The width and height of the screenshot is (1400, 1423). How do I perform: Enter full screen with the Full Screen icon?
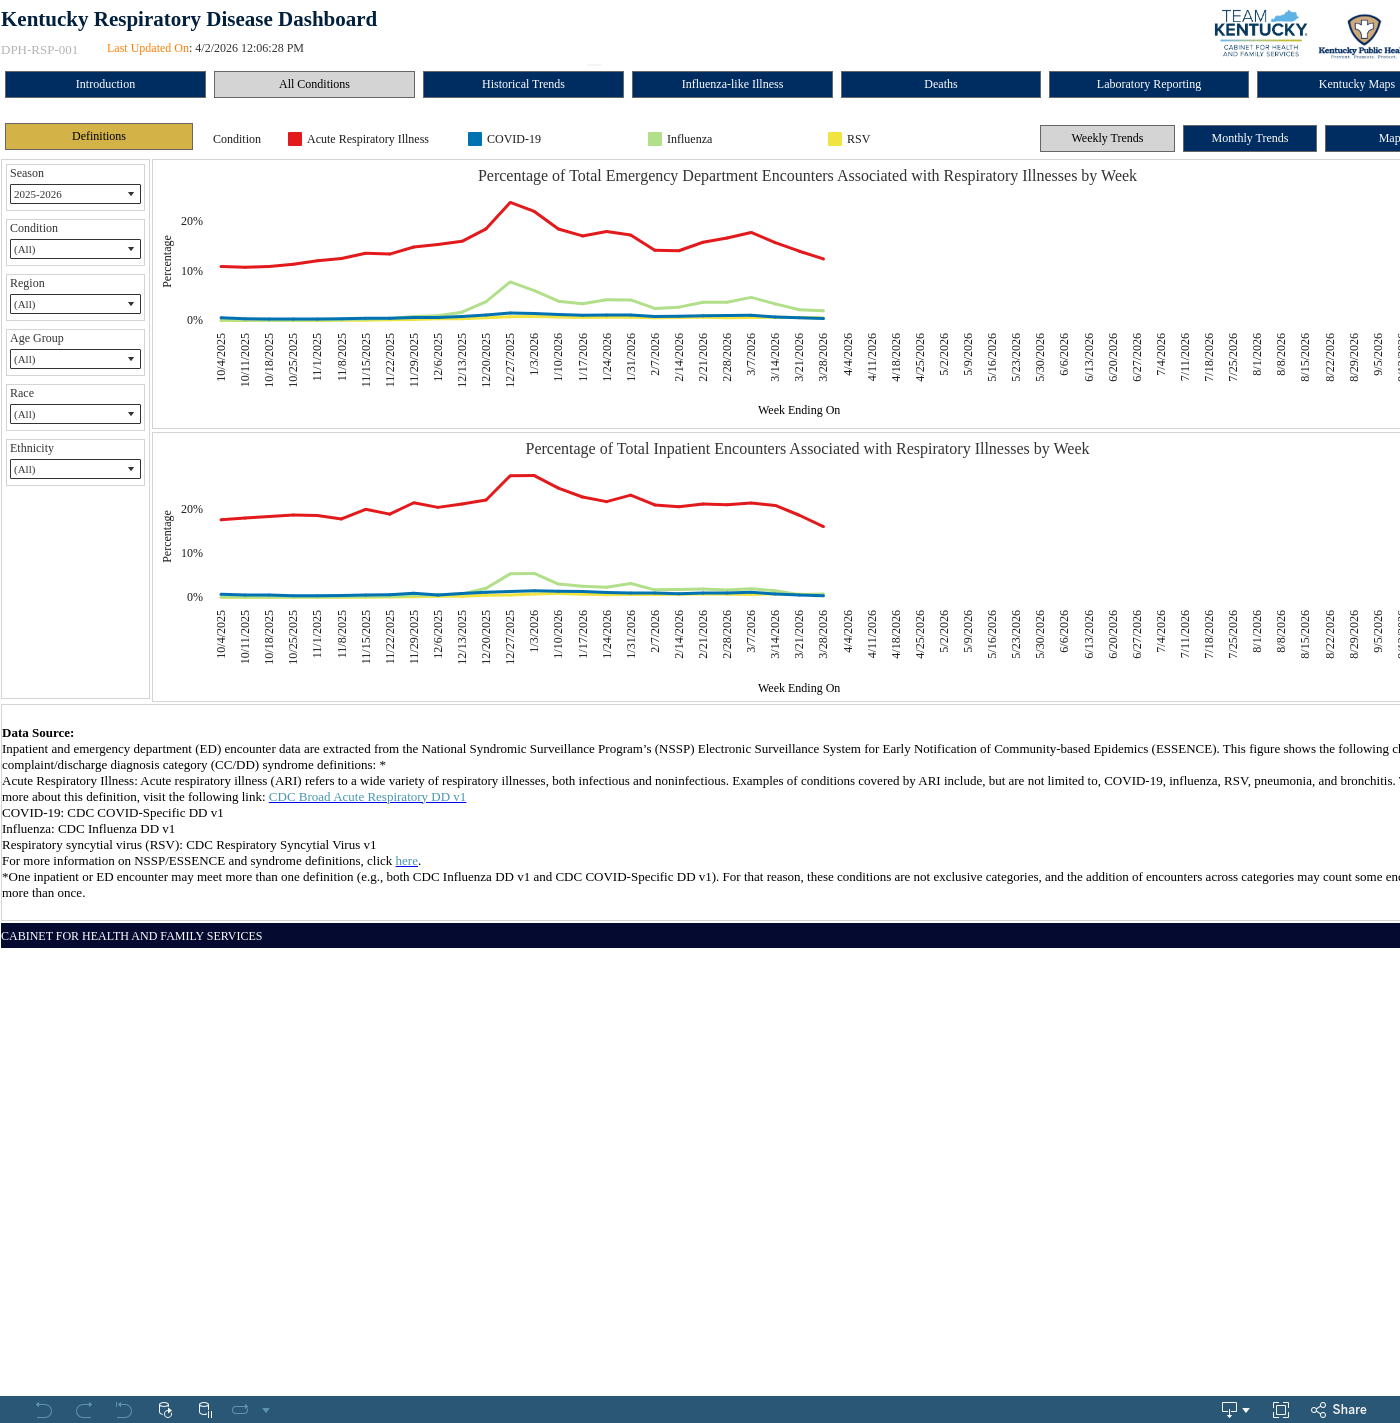[1281, 1410]
